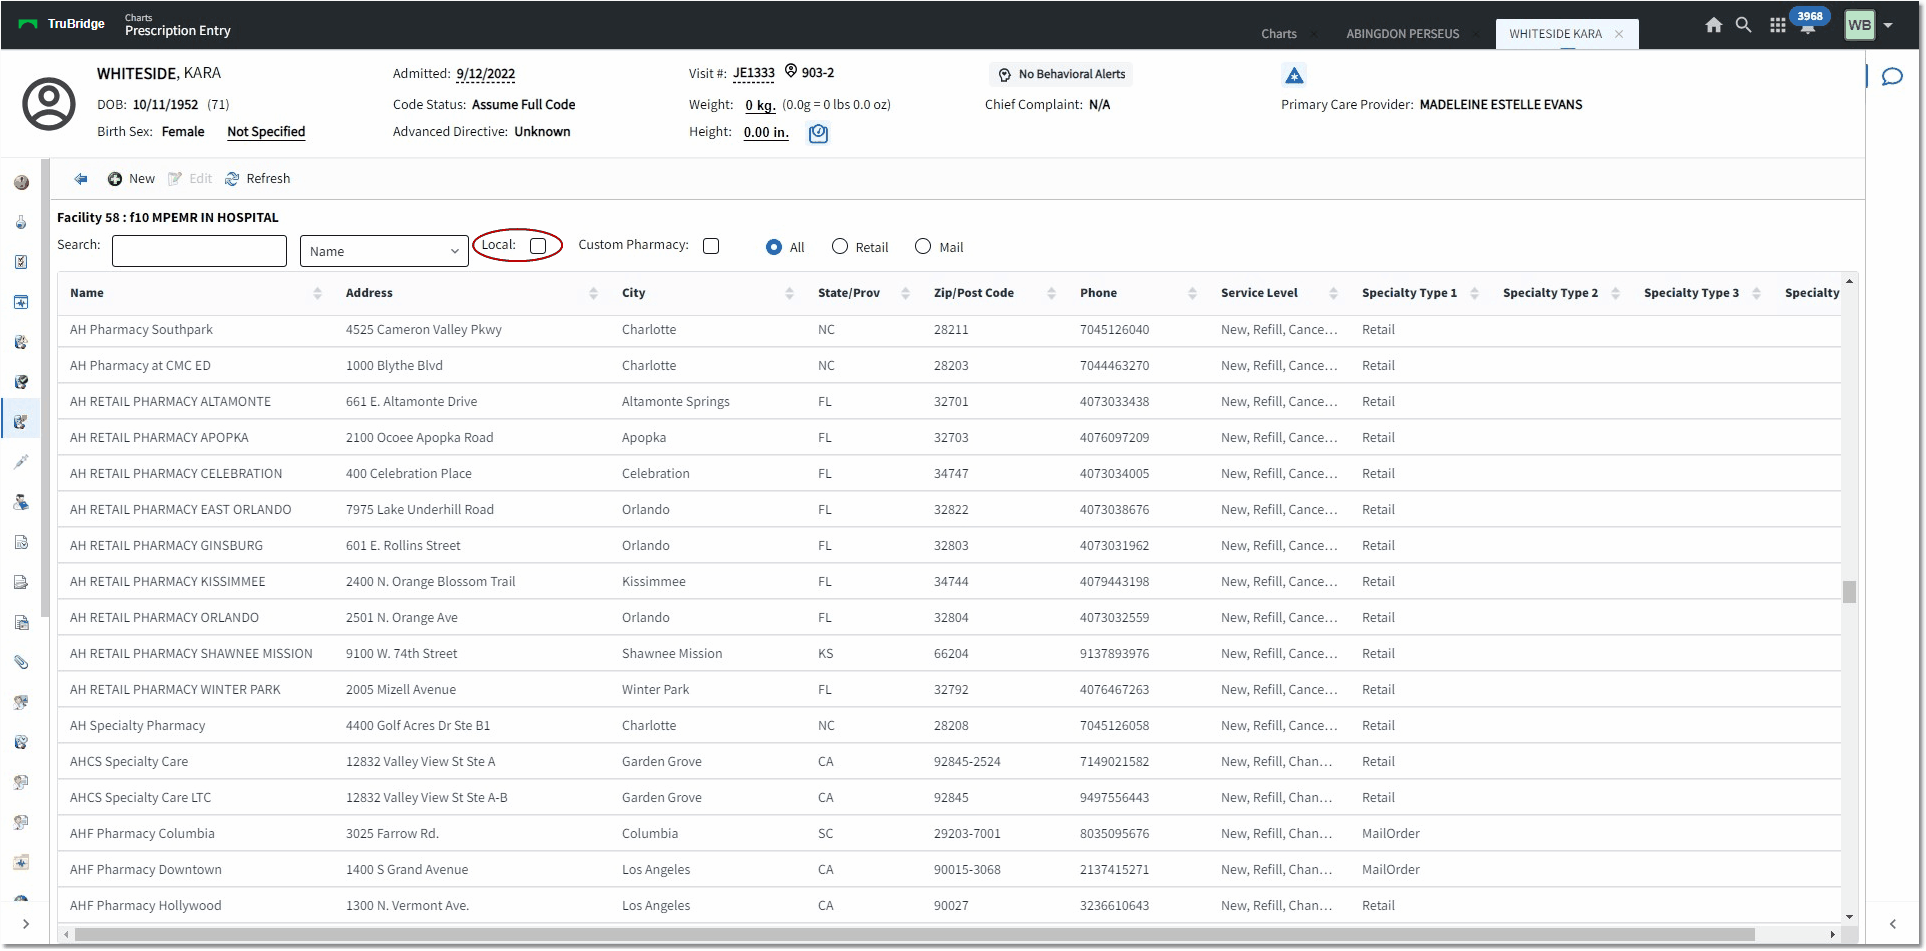Open visit number JE1333 link
Image resolution: width=1926 pixels, height=951 pixels.
753,73
